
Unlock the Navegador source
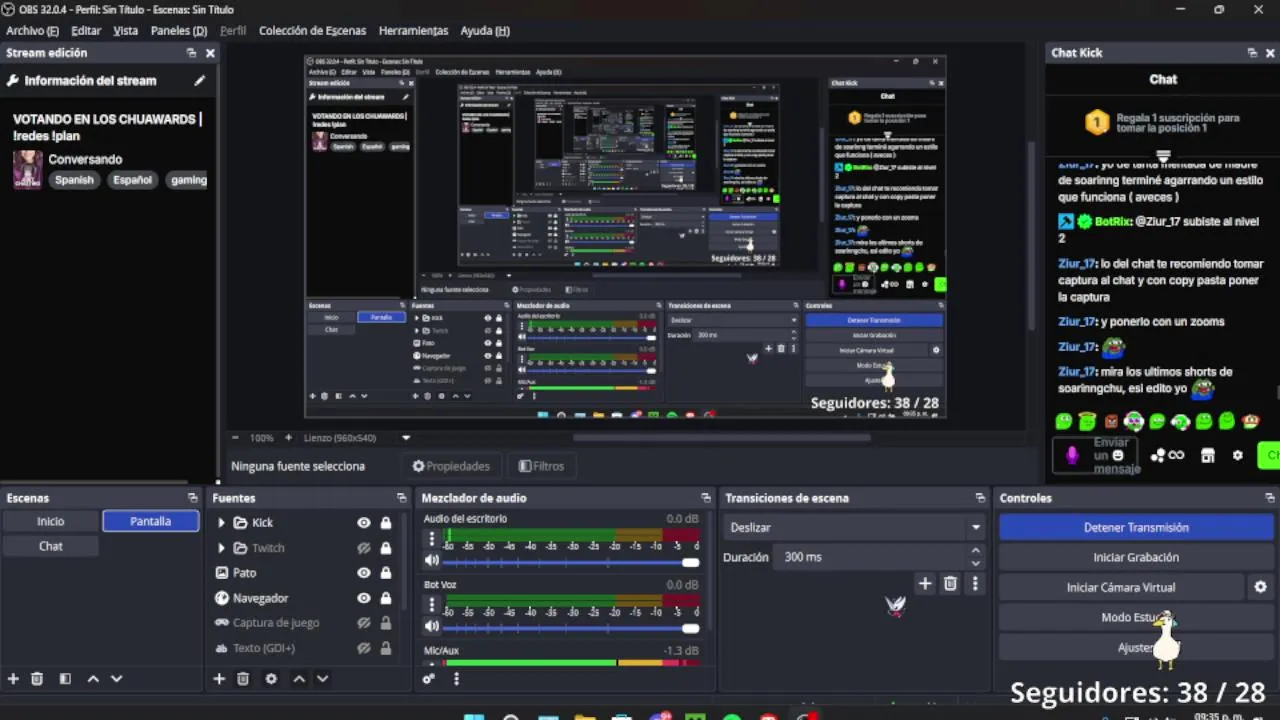[386, 598]
